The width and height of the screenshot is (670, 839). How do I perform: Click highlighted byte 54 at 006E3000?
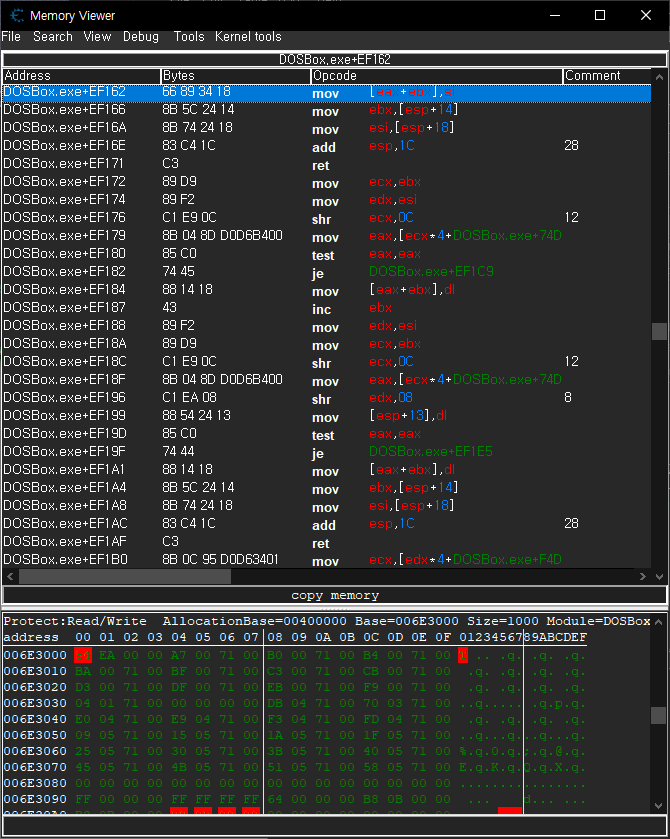click(83, 655)
